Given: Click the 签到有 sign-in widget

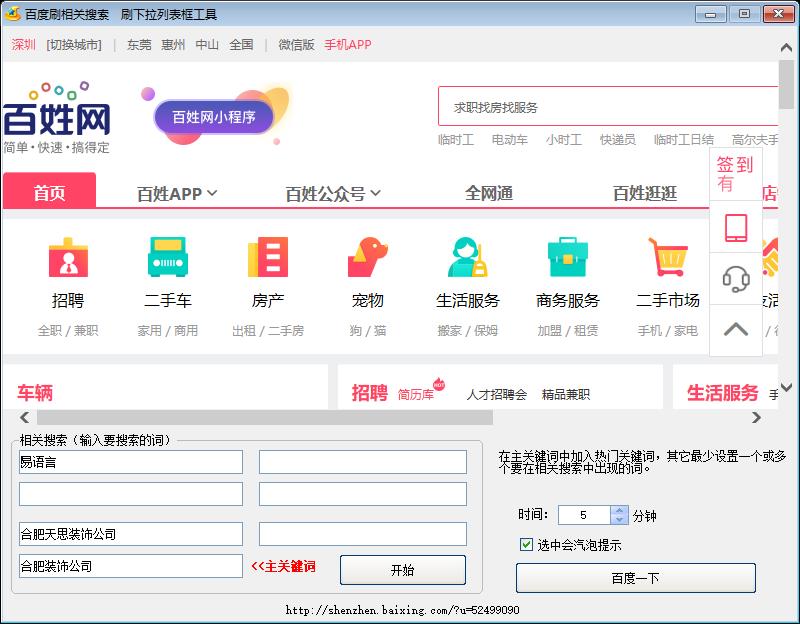Looking at the screenshot, I should 735,174.
